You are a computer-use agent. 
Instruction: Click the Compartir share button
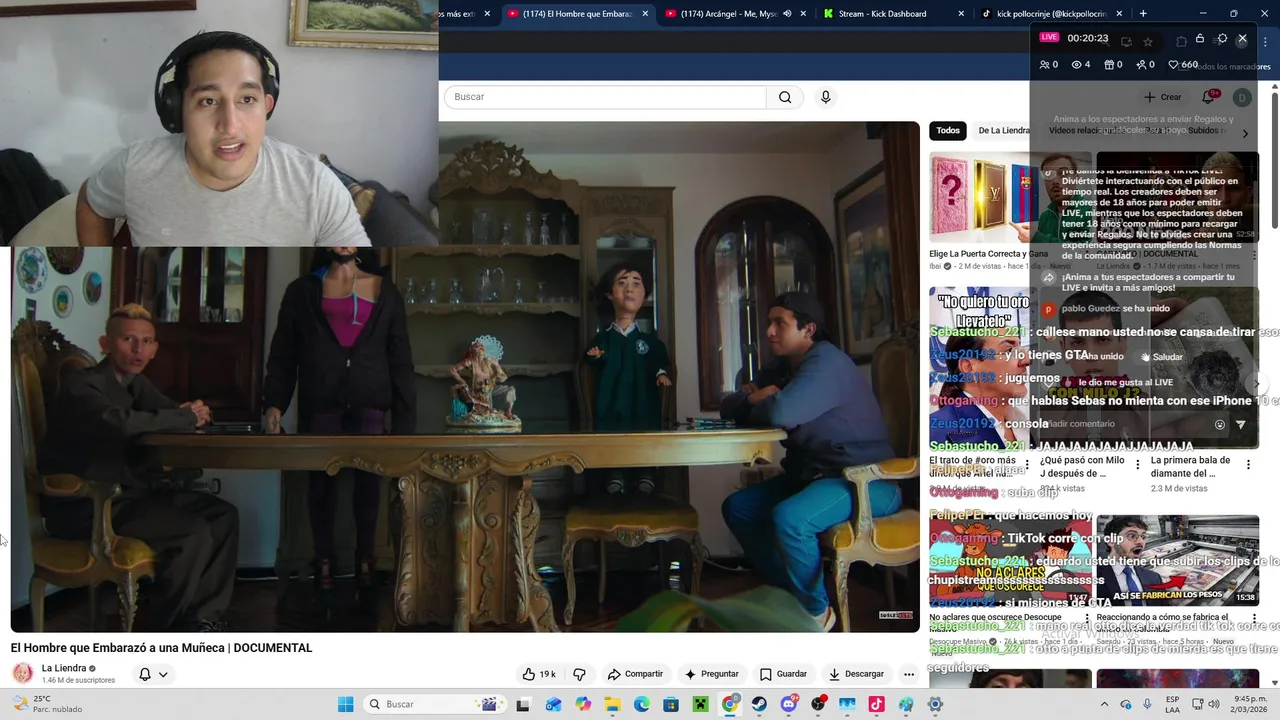pos(635,674)
